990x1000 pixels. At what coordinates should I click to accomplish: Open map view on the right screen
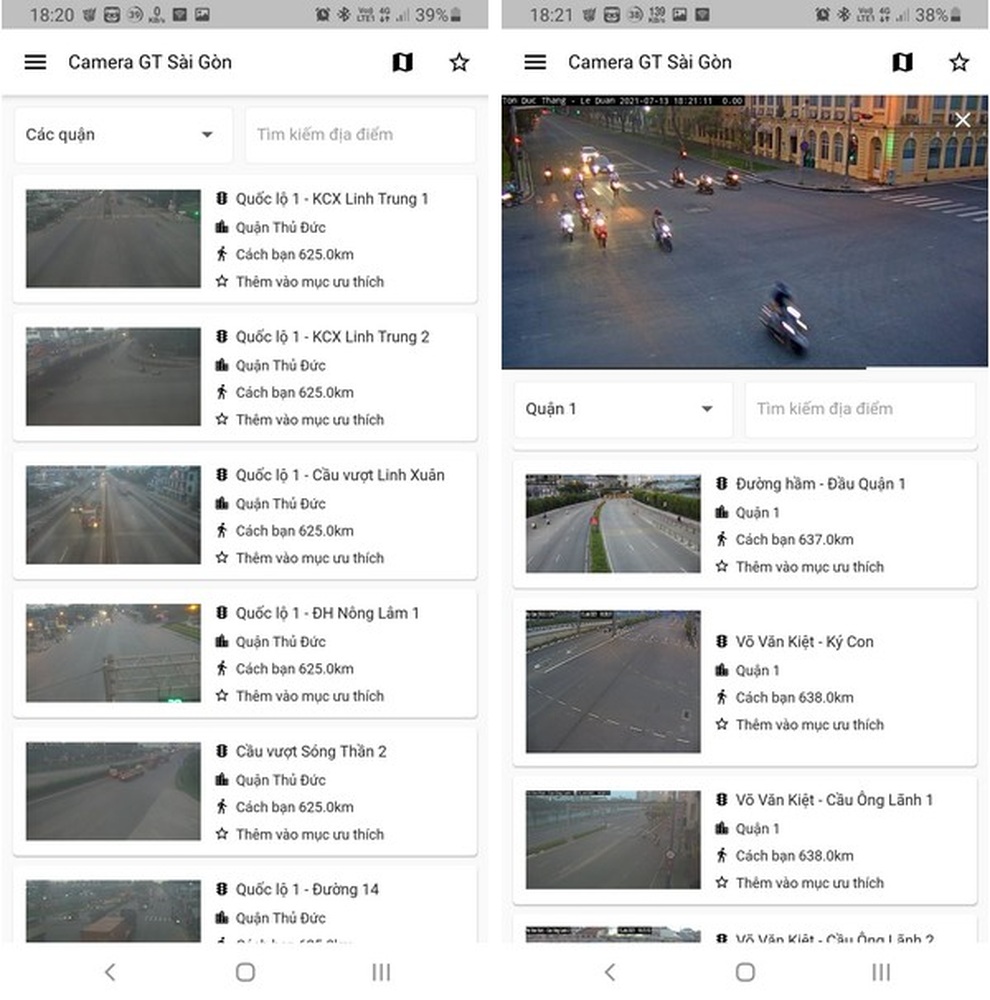[903, 62]
